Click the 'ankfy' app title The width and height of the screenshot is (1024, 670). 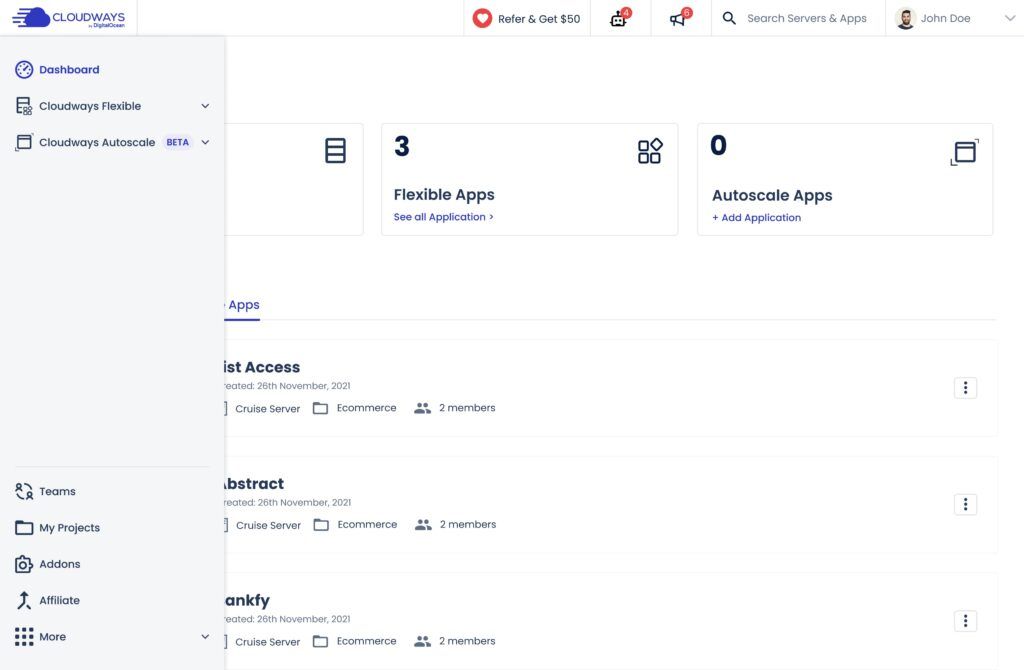[247, 600]
